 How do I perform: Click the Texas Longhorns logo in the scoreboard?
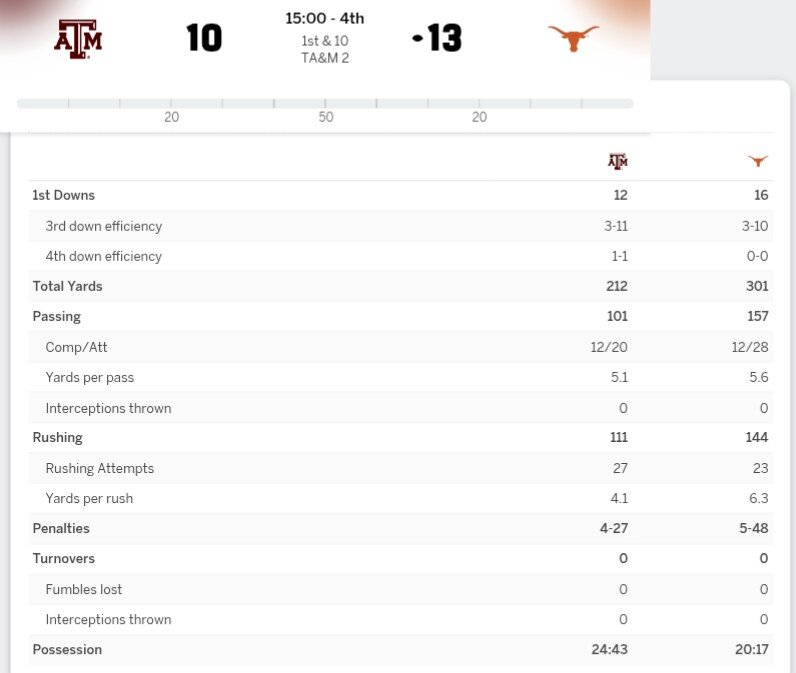coord(574,39)
